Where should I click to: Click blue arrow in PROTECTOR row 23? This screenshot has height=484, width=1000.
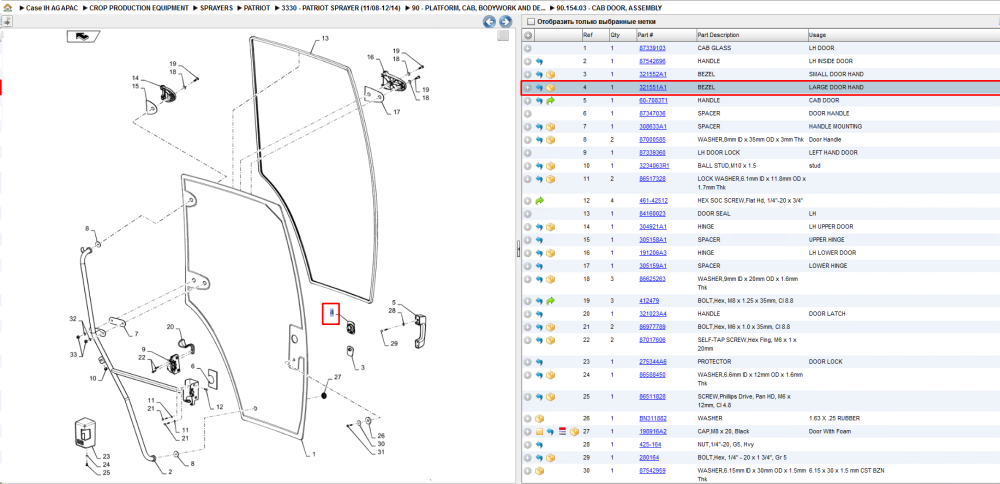click(x=539, y=362)
